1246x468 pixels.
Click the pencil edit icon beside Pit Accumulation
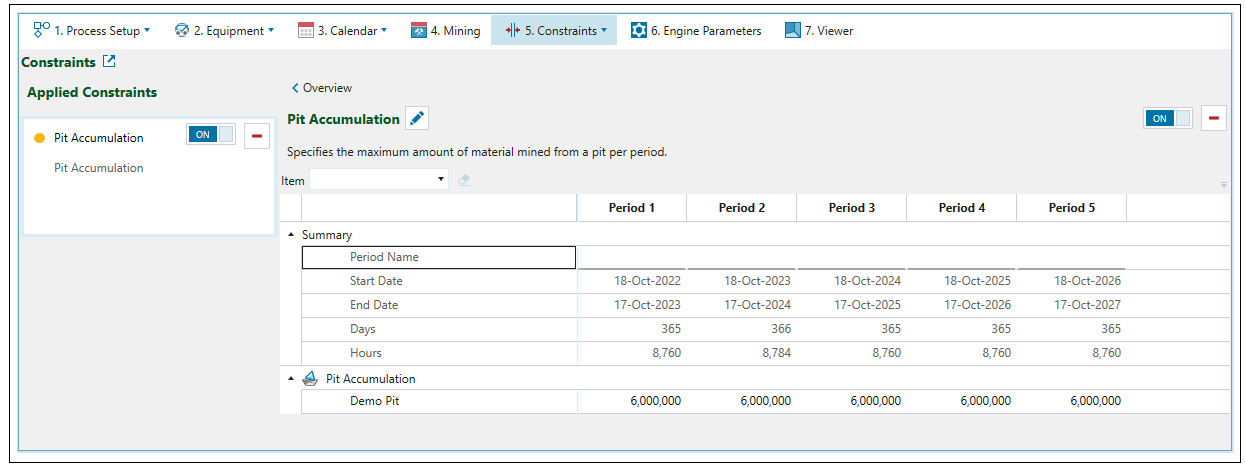pyautogui.click(x=417, y=119)
